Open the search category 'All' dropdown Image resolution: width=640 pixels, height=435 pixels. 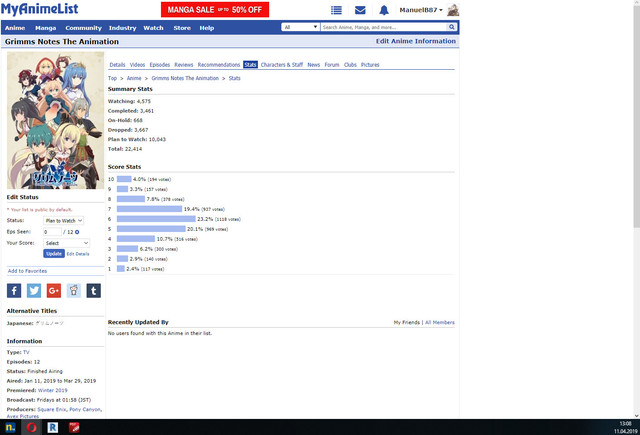point(300,27)
